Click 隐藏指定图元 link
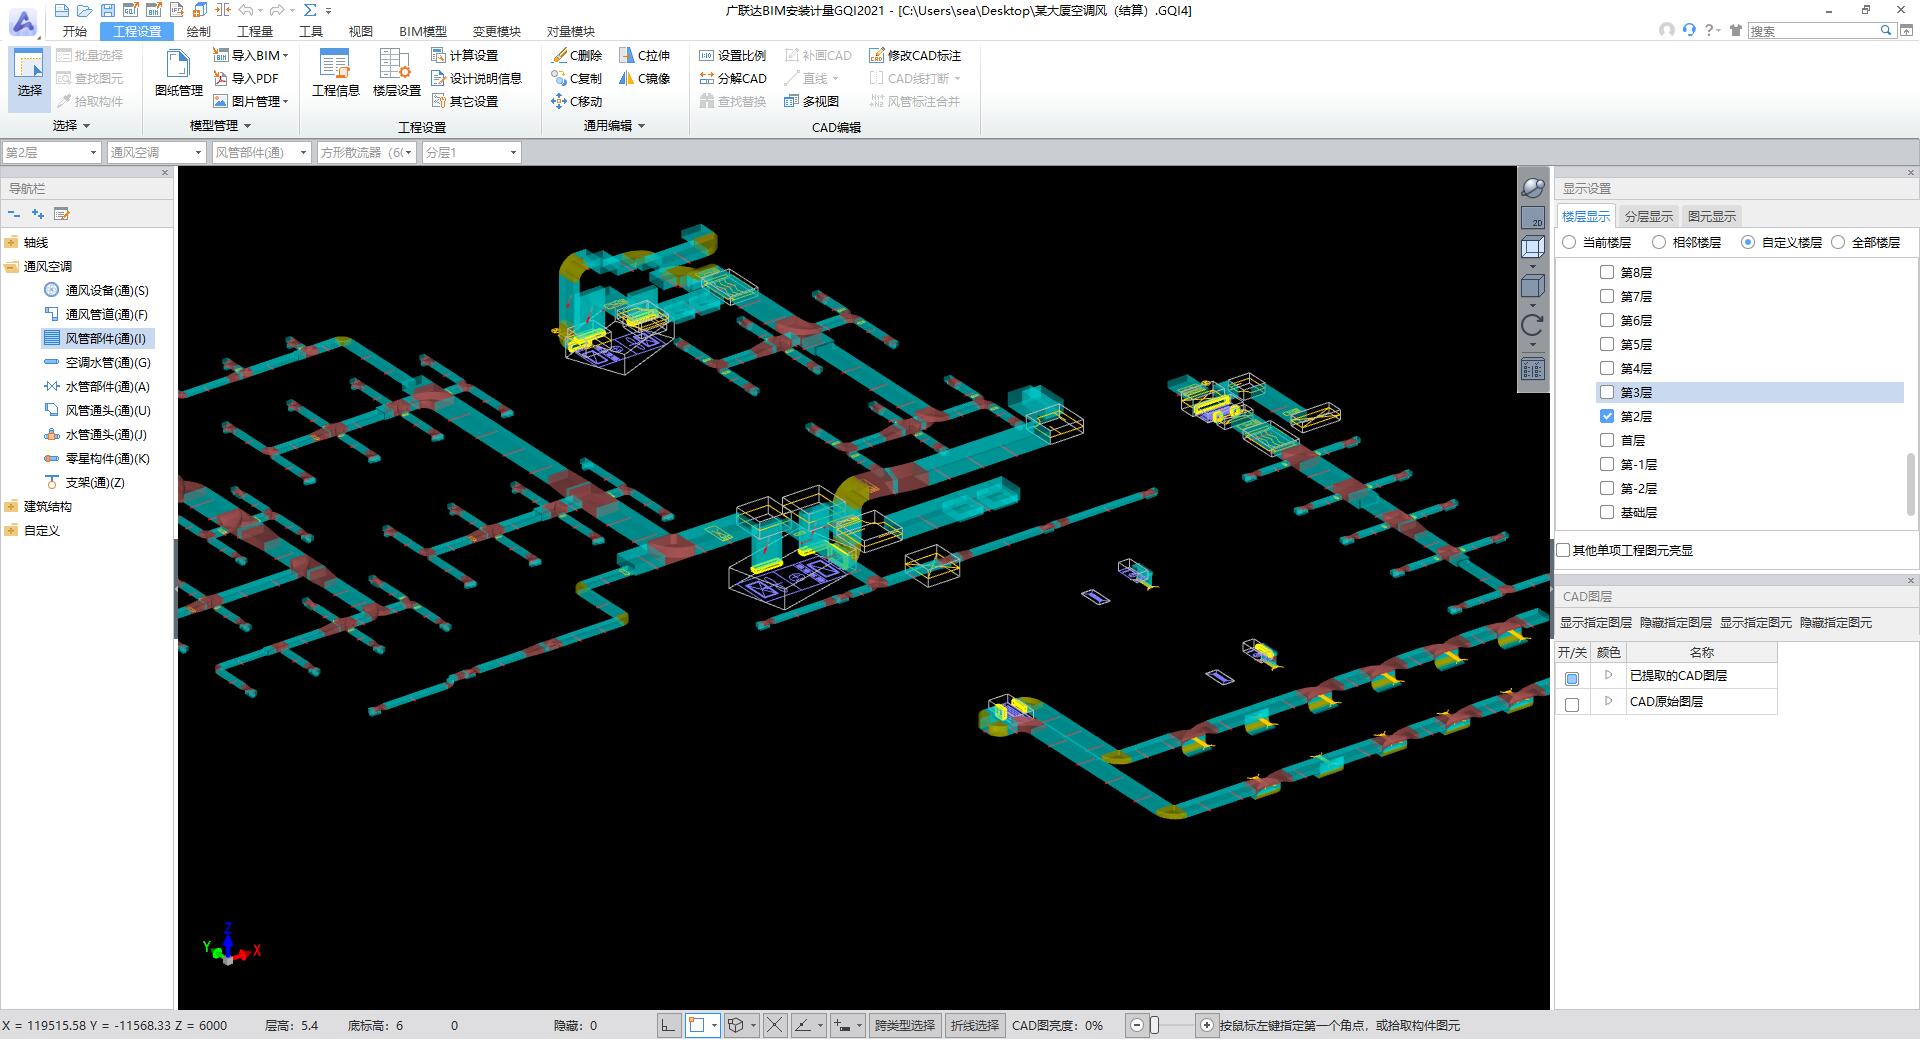Screen dimensions: 1920x1040 1835,622
